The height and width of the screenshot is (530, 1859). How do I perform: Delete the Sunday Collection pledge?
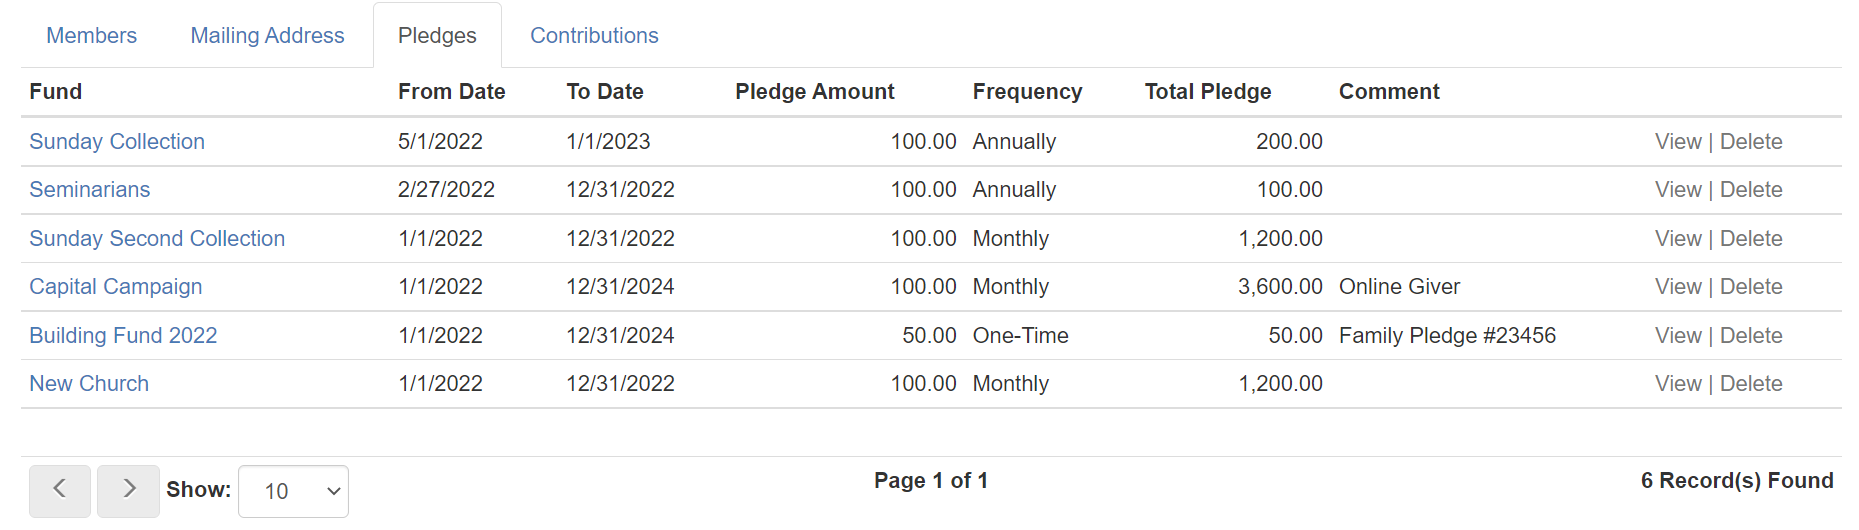1751,142
